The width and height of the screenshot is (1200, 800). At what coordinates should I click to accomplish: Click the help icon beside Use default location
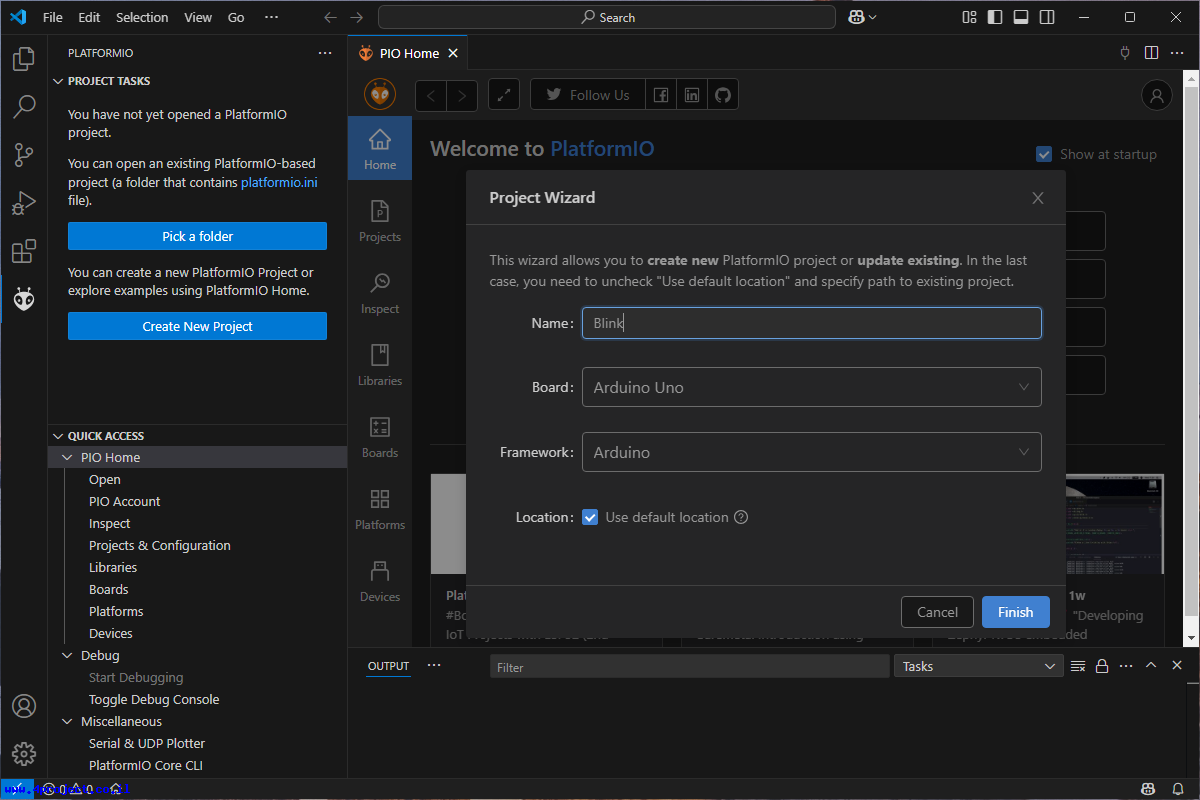[x=741, y=517]
